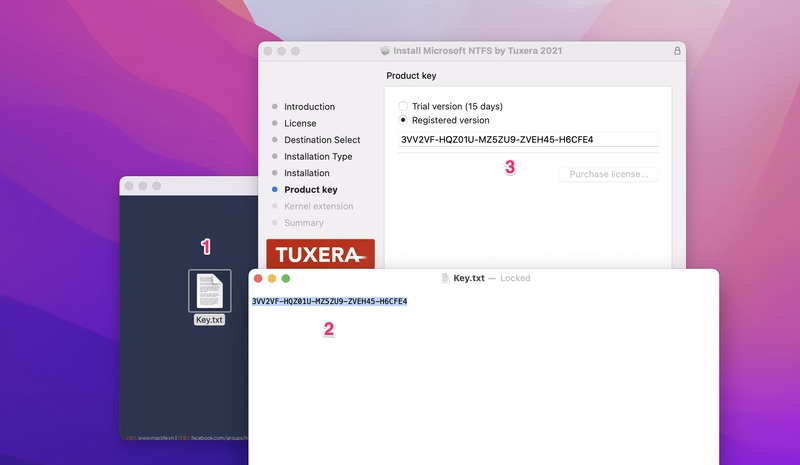The width and height of the screenshot is (800, 465).
Task: Close the Key.txt window with red button
Action: click(258, 278)
